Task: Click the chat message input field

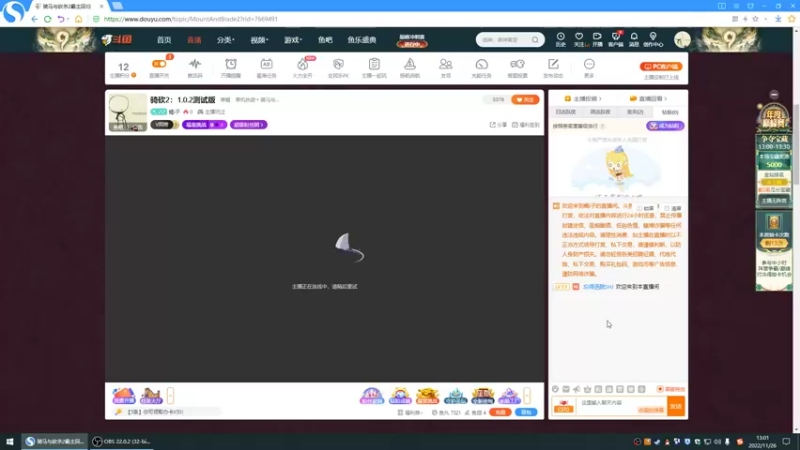Action: pos(621,406)
